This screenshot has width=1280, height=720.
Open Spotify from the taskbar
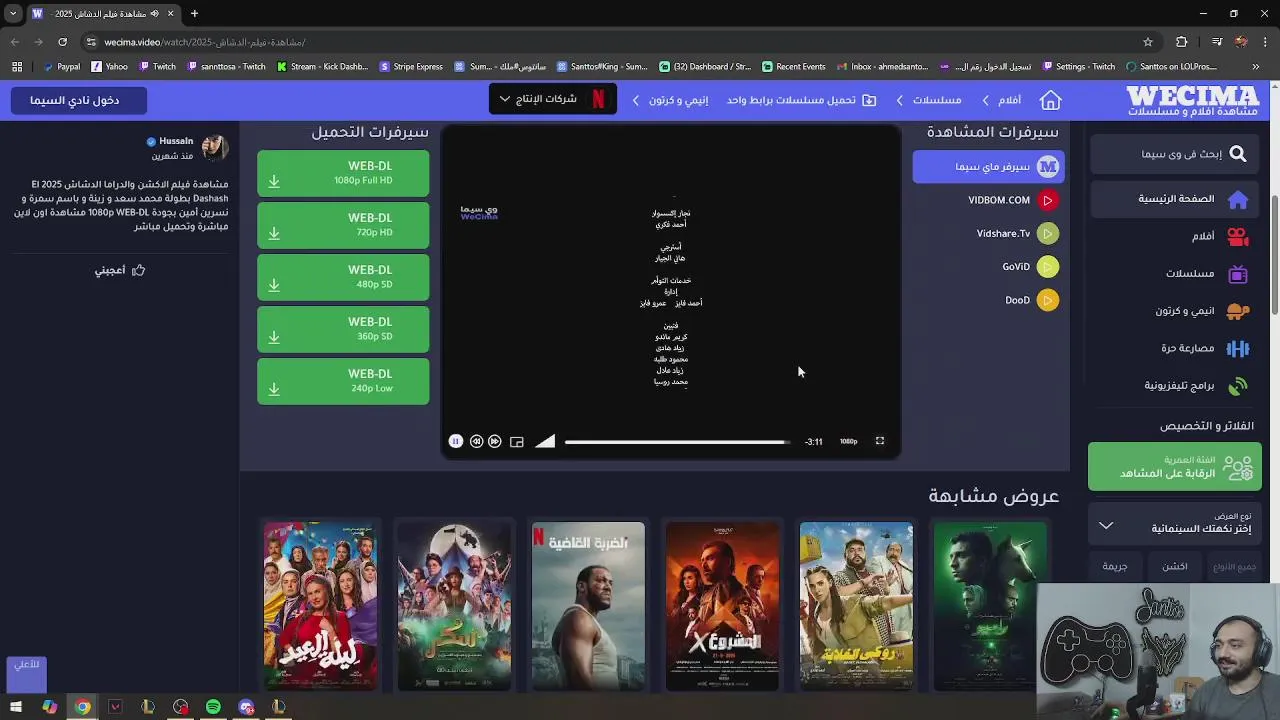click(x=213, y=707)
